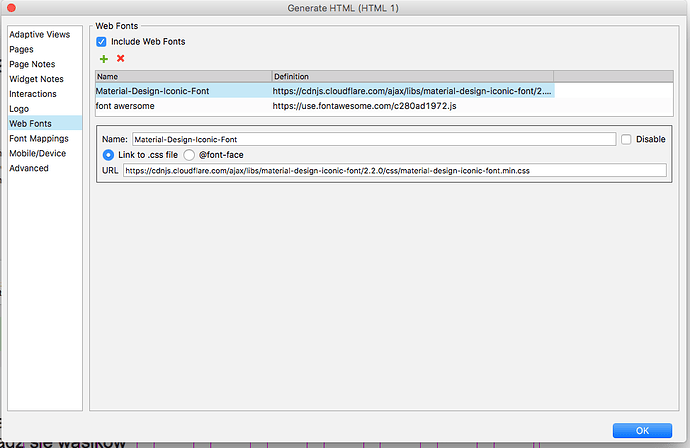Click the green plus add font icon
Screen dimensions: 690x448
[x=103, y=59]
